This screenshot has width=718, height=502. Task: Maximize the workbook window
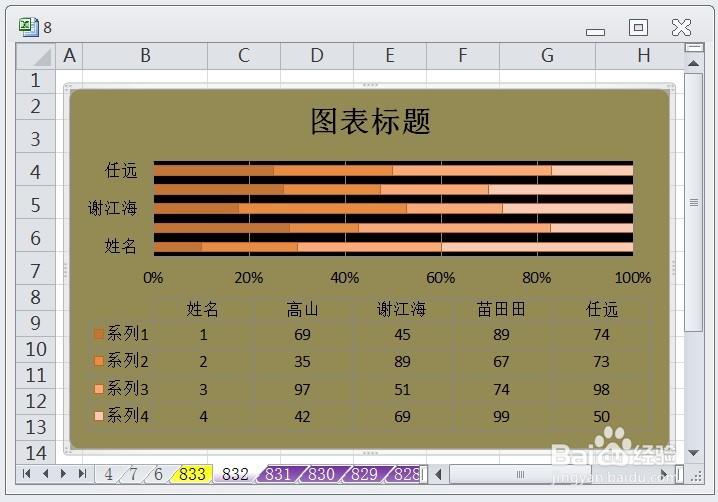click(x=638, y=27)
